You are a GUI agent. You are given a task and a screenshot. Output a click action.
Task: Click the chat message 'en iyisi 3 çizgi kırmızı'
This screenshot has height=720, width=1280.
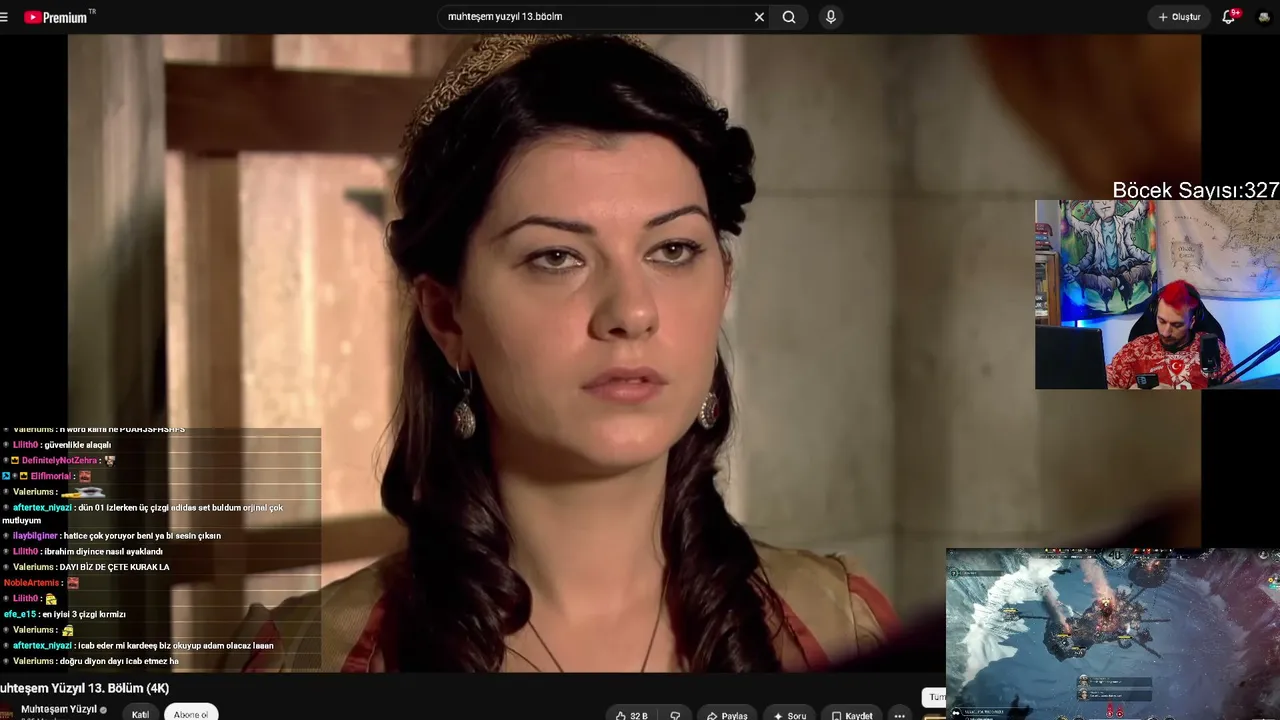84,614
